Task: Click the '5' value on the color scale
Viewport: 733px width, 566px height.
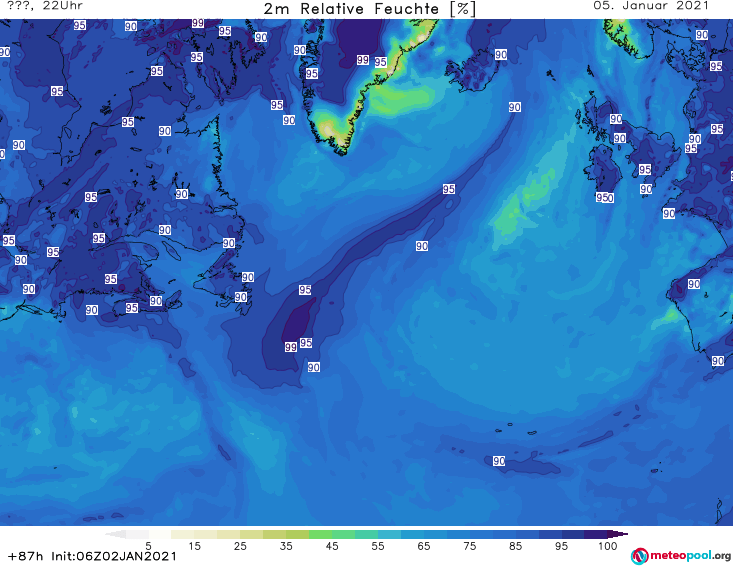Action: pyautogui.click(x=148, y=546)
